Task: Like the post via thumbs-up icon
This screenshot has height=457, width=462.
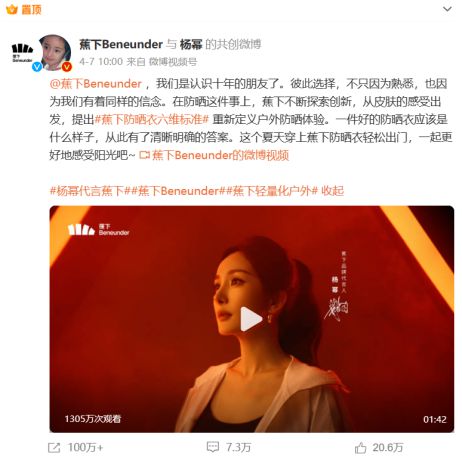Action: pyautogui.click(x=360, y=448)
